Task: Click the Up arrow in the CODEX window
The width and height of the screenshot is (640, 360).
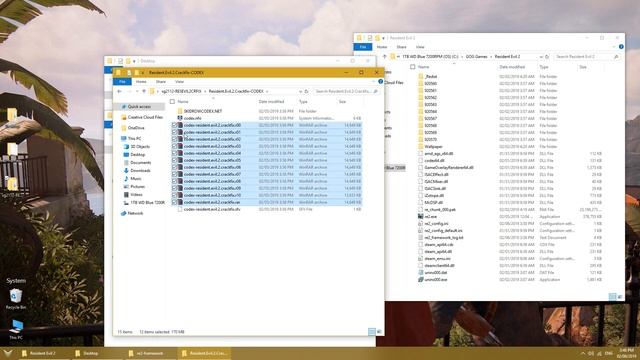Action: [x=144, y=91]
